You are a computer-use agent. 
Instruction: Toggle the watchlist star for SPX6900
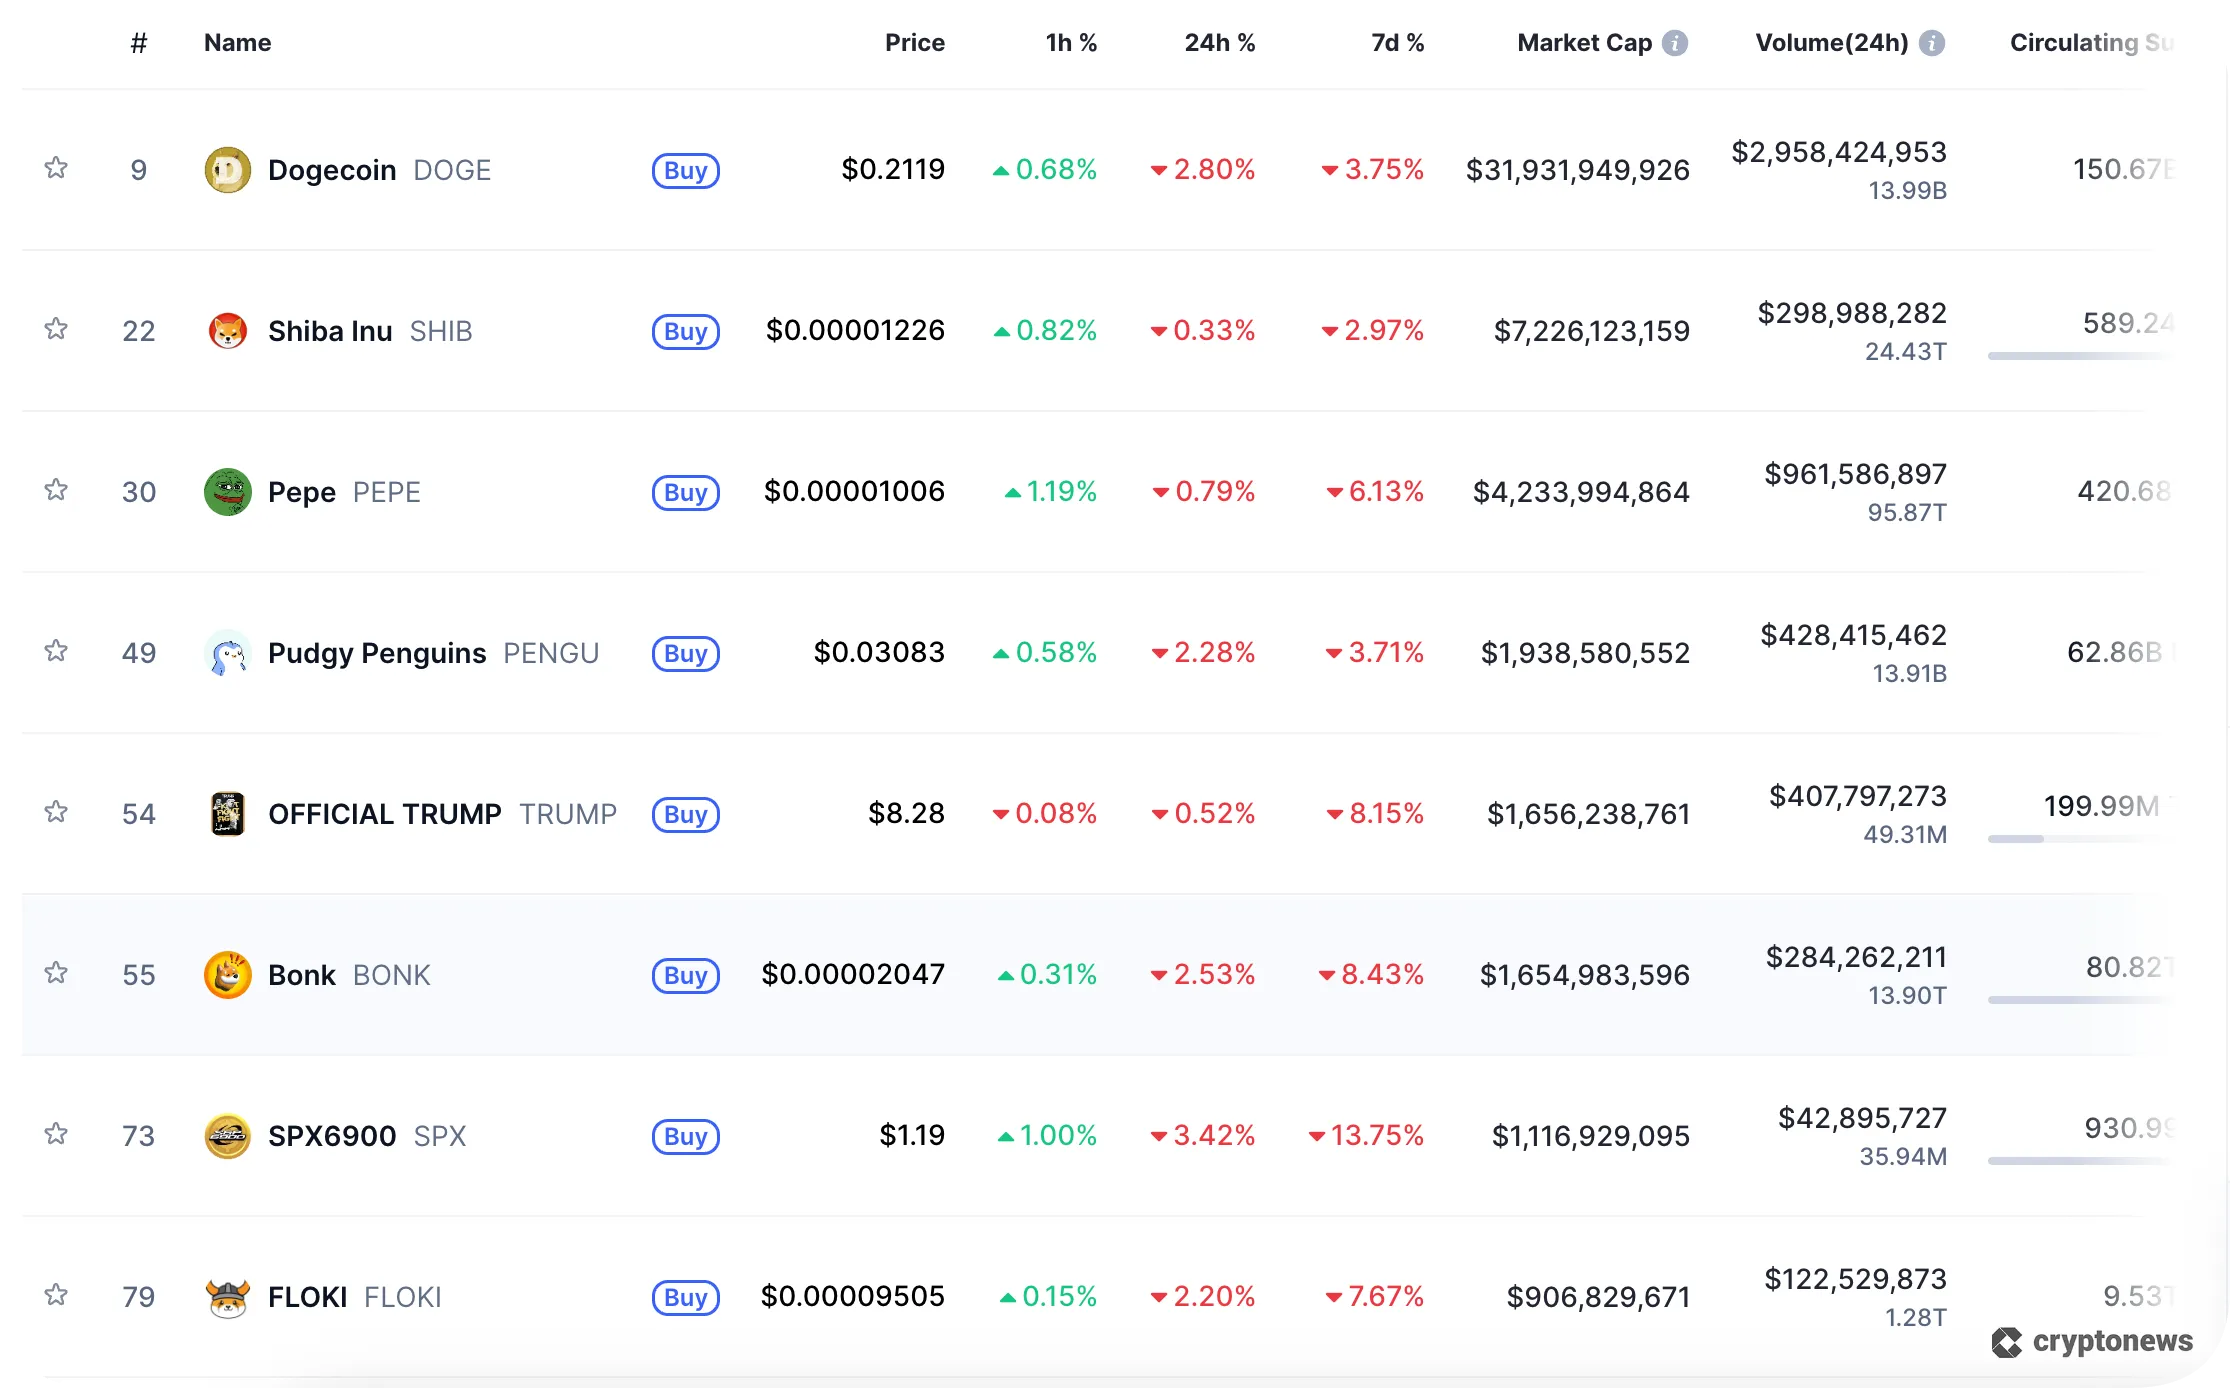(x=57, y=1134)
